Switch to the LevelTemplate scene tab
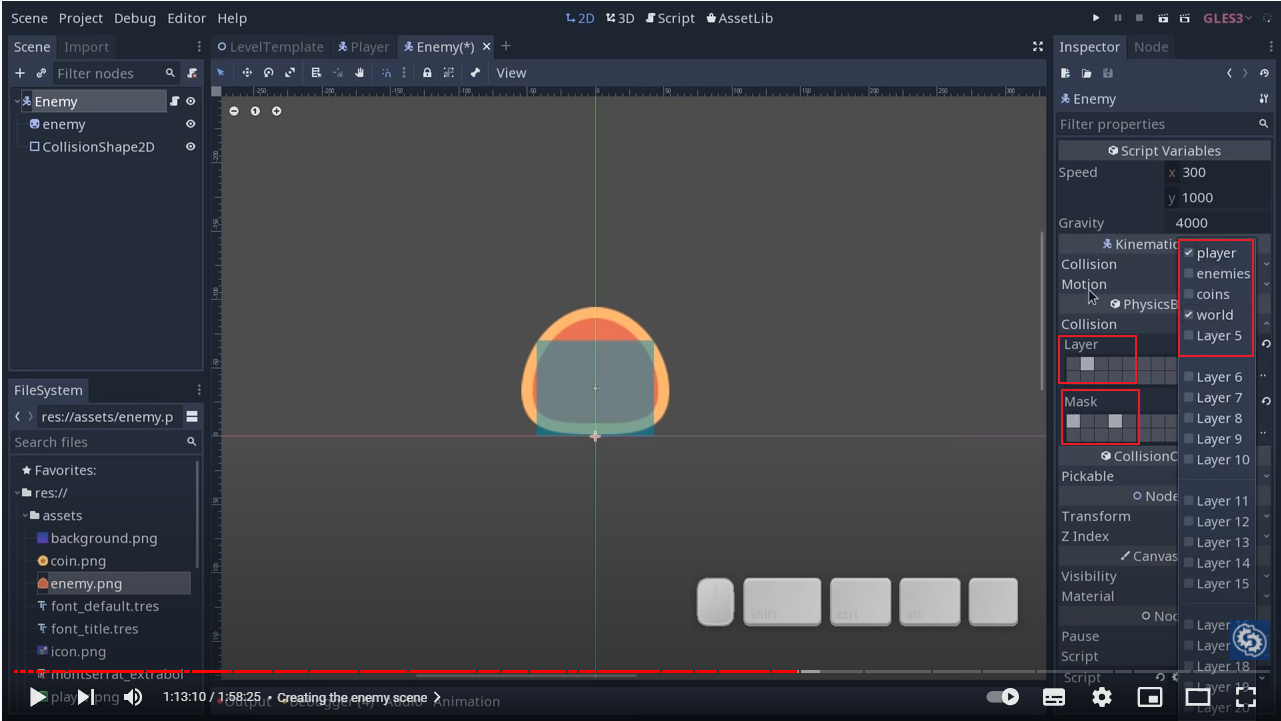1281x721 pixels. (271, 47)
